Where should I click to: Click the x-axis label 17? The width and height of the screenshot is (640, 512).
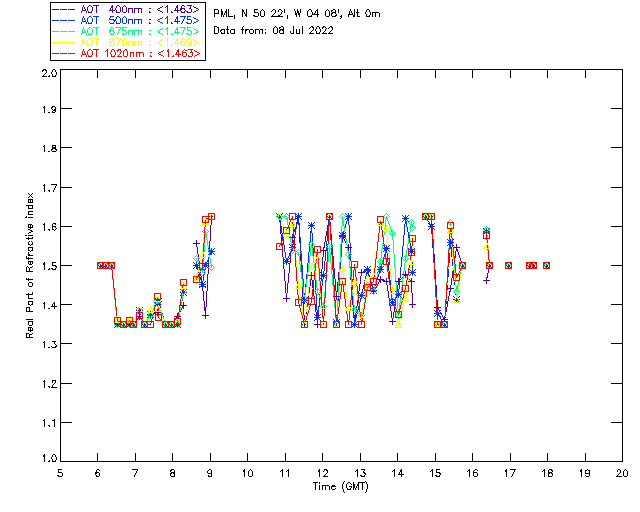coord(510,473)
